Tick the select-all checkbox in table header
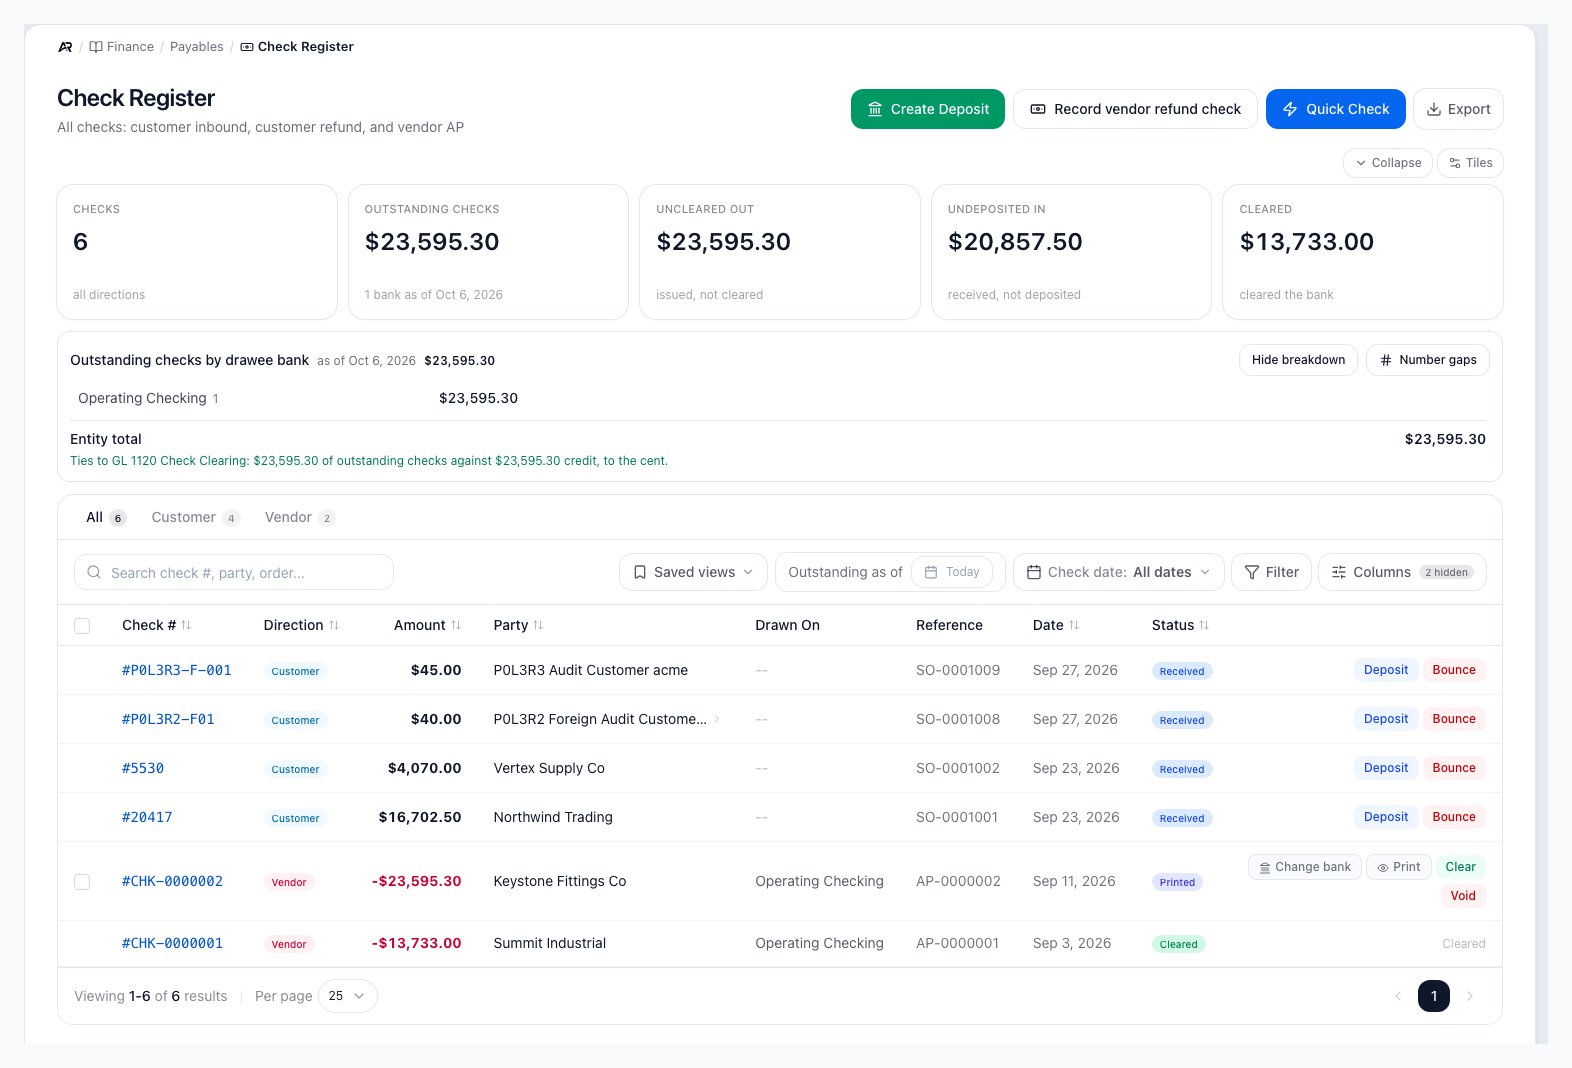 [82, 626]
